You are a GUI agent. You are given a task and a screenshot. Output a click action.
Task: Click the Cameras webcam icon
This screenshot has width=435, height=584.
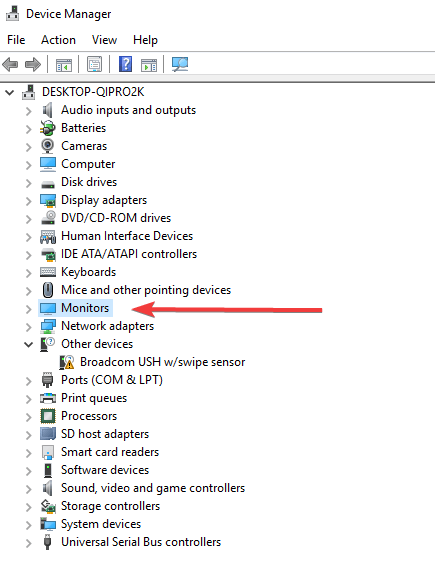[x=48, y=146]
